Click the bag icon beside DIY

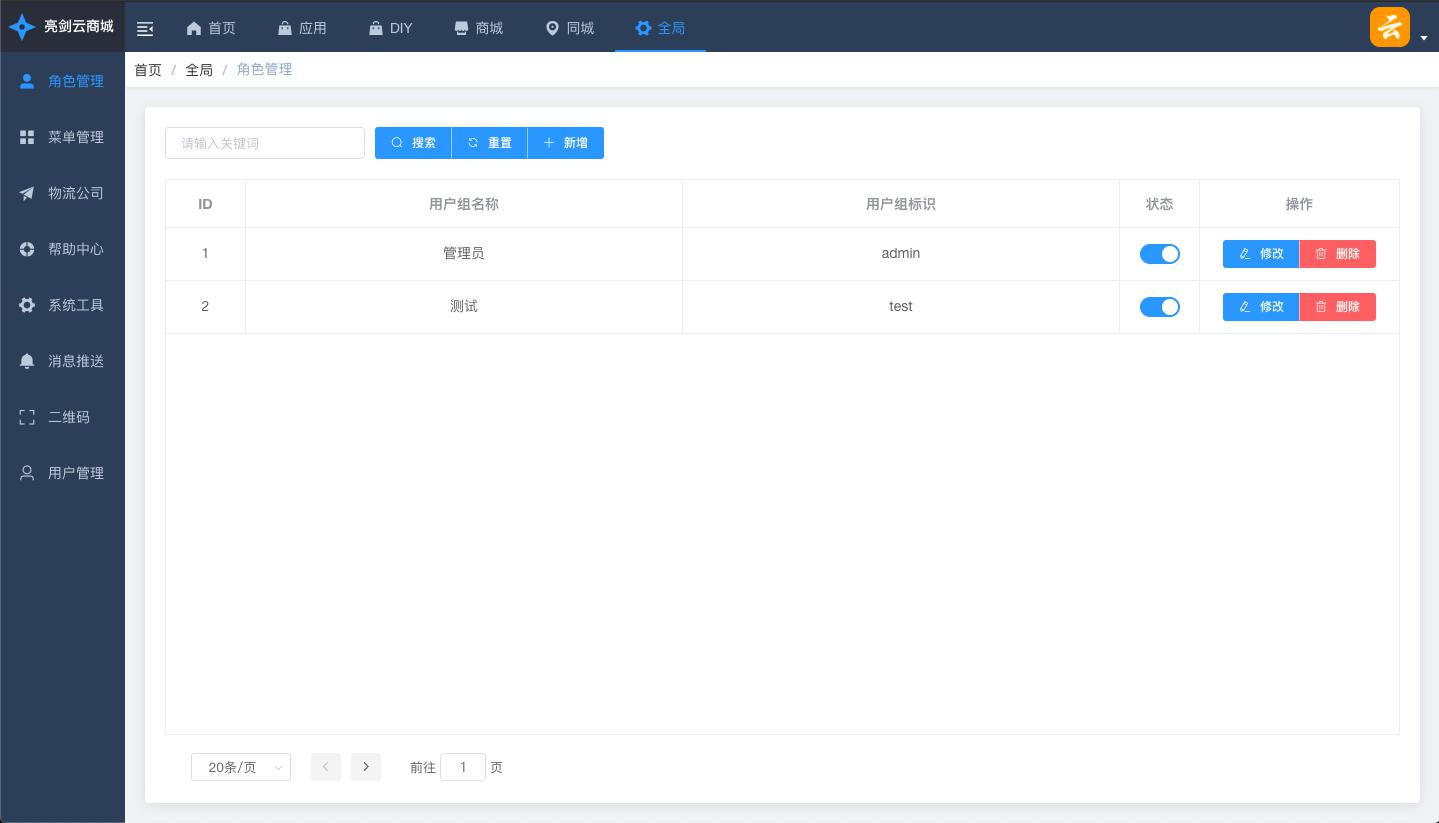(376, 28)
